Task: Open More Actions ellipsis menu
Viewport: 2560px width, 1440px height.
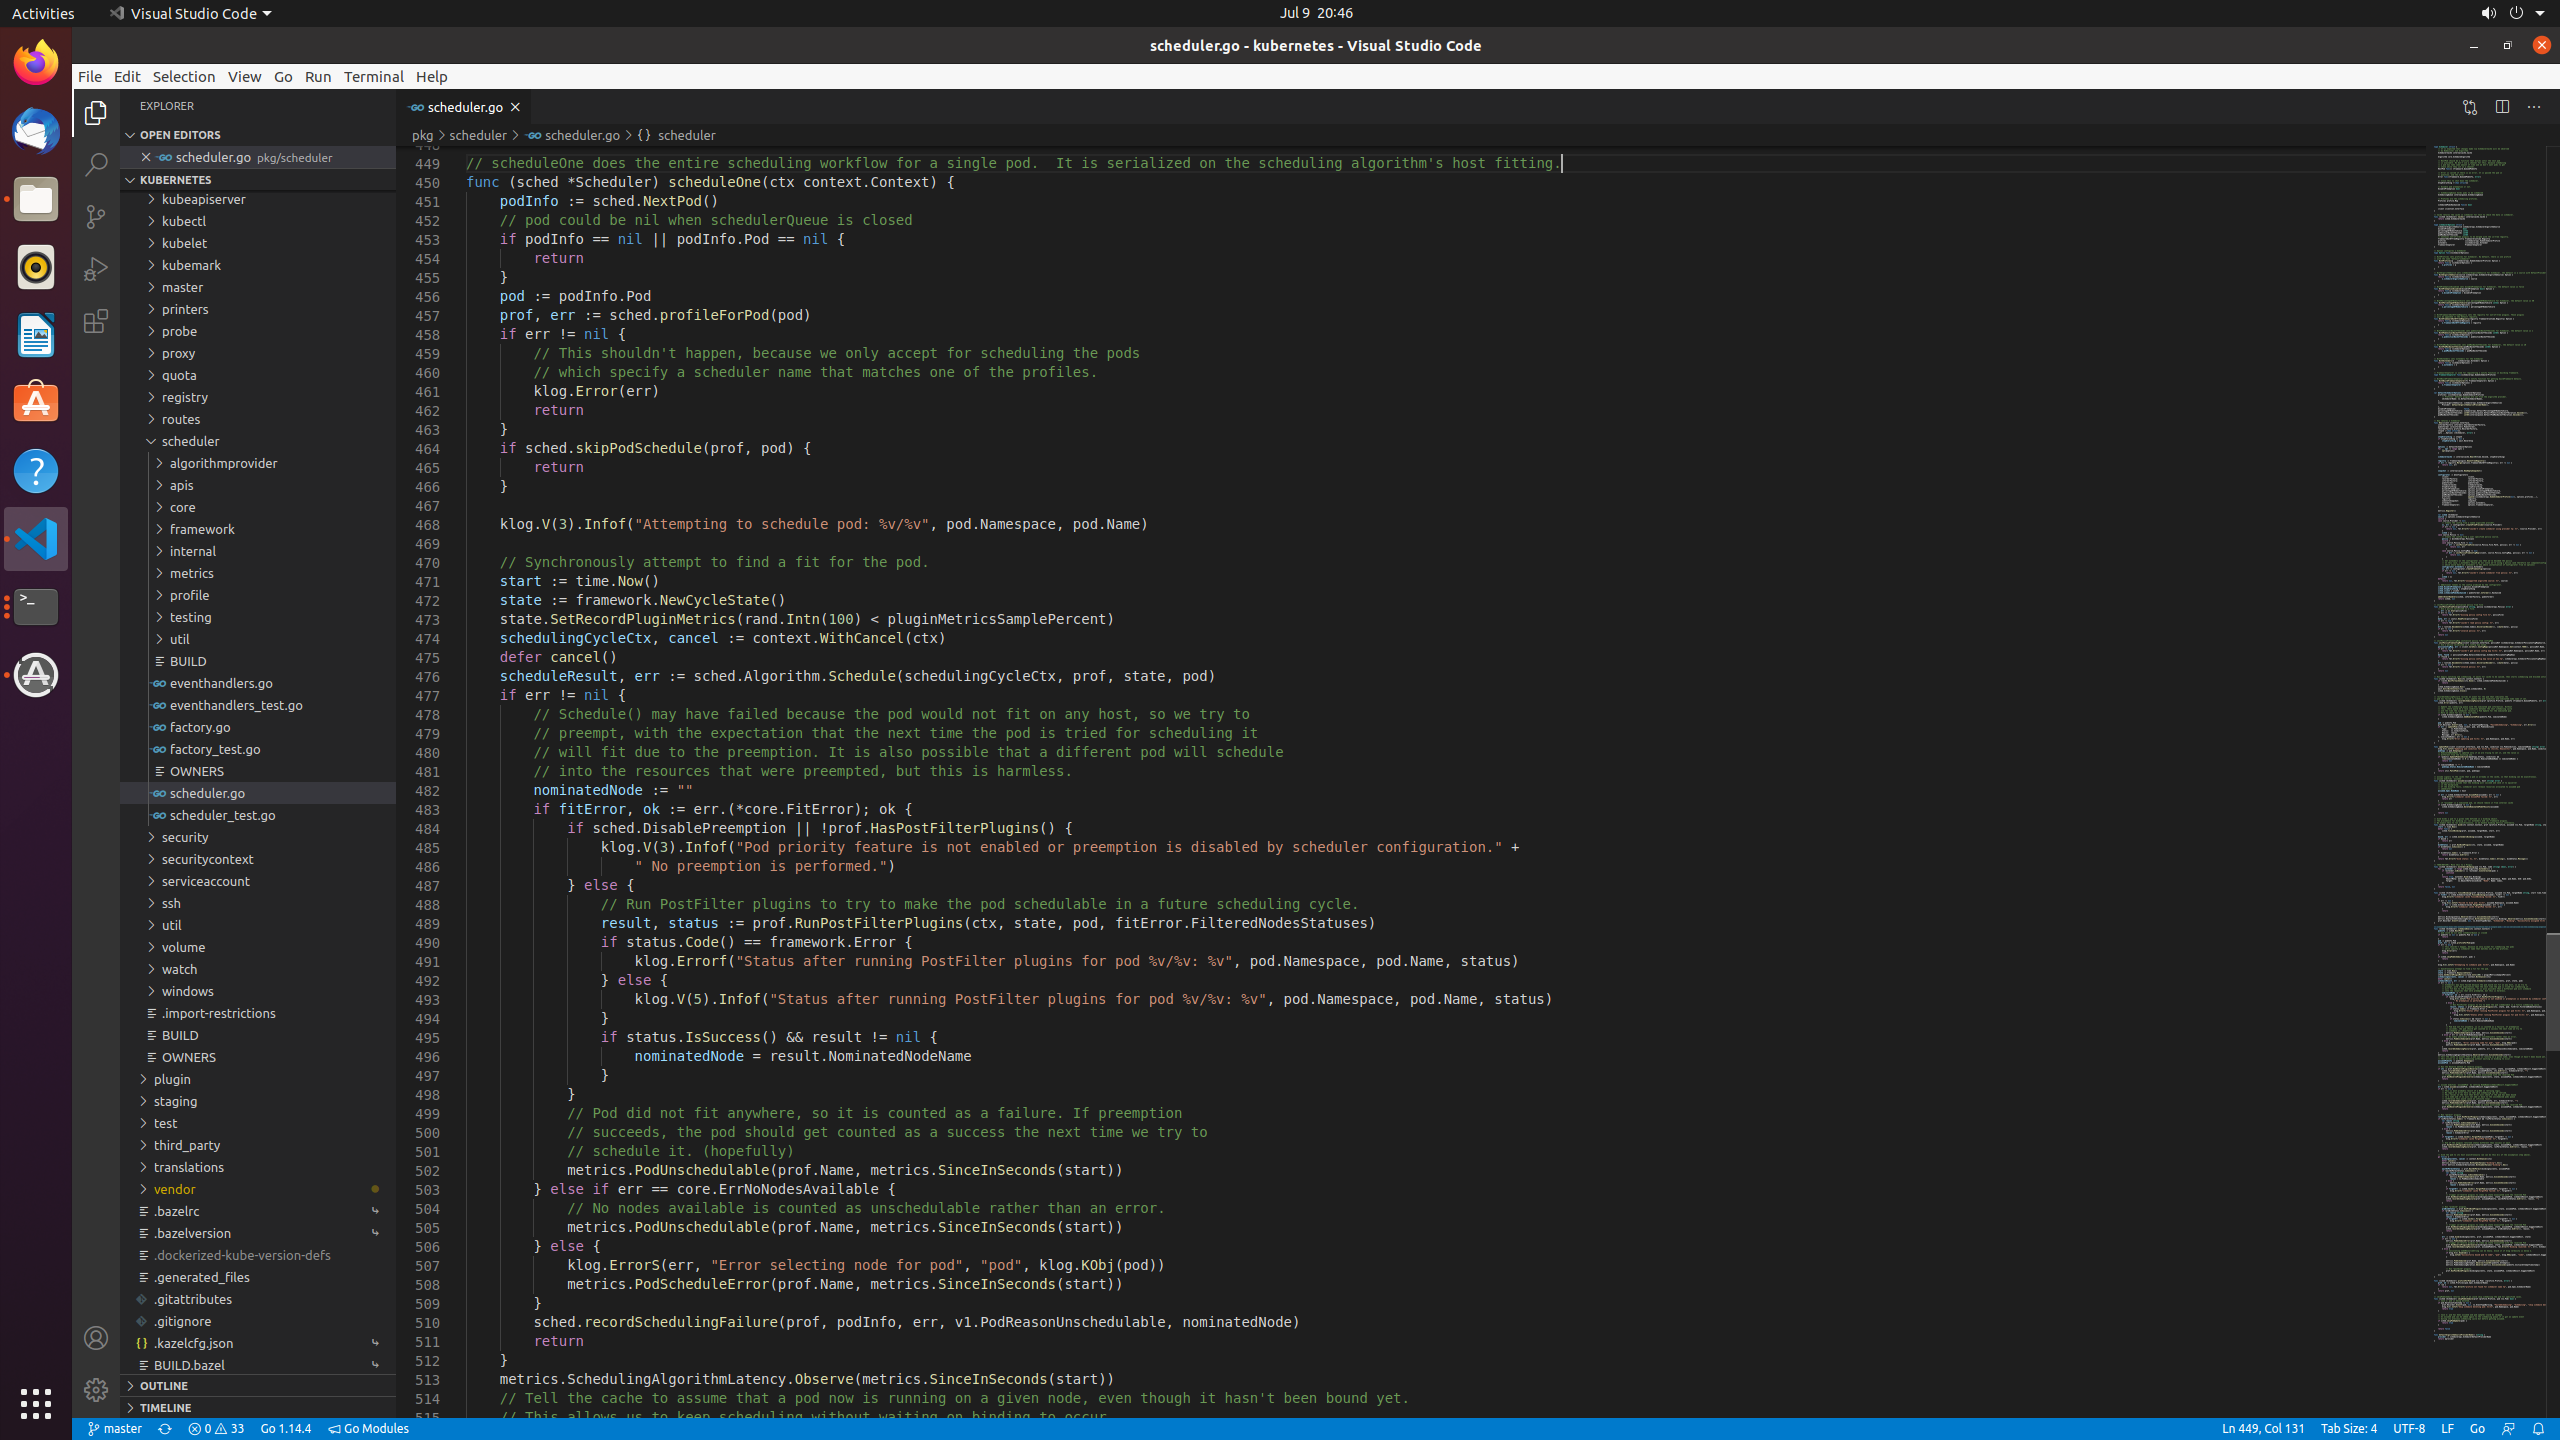Action: pyautogui.click(x=2534, y=107)
